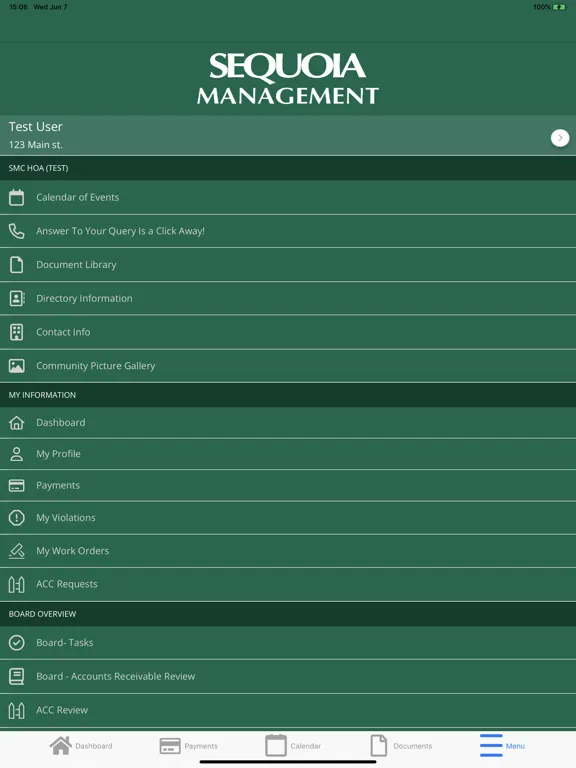Select the person icon beside My Profile
The height and width of the screenshot is (768, 576).
pyautogui.click(x=16, y=454)
